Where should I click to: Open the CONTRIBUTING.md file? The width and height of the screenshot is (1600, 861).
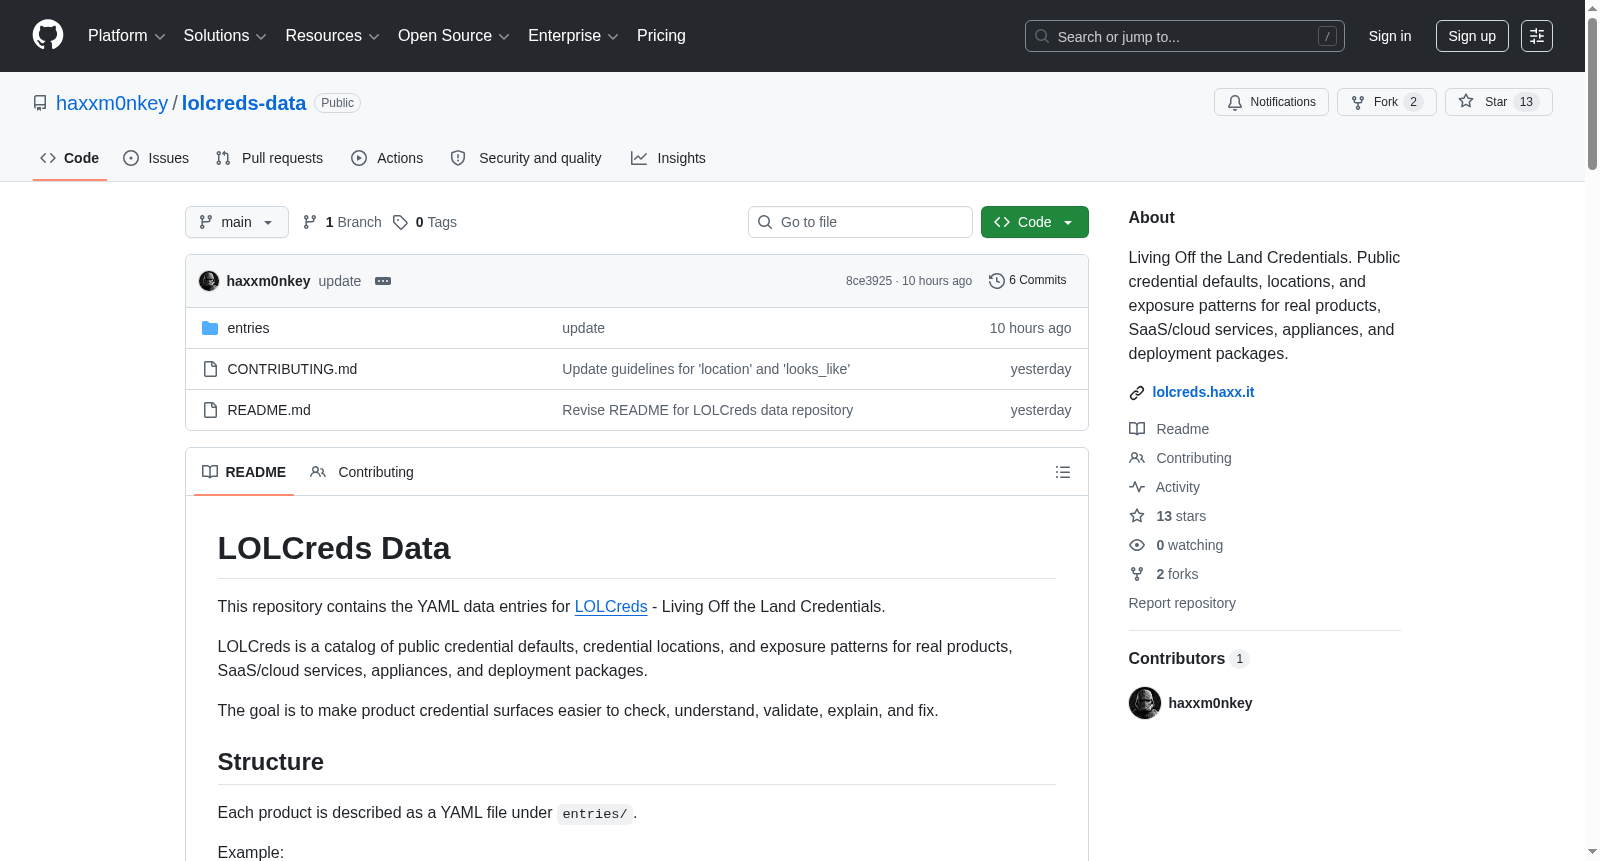click(x=292, y=369)
